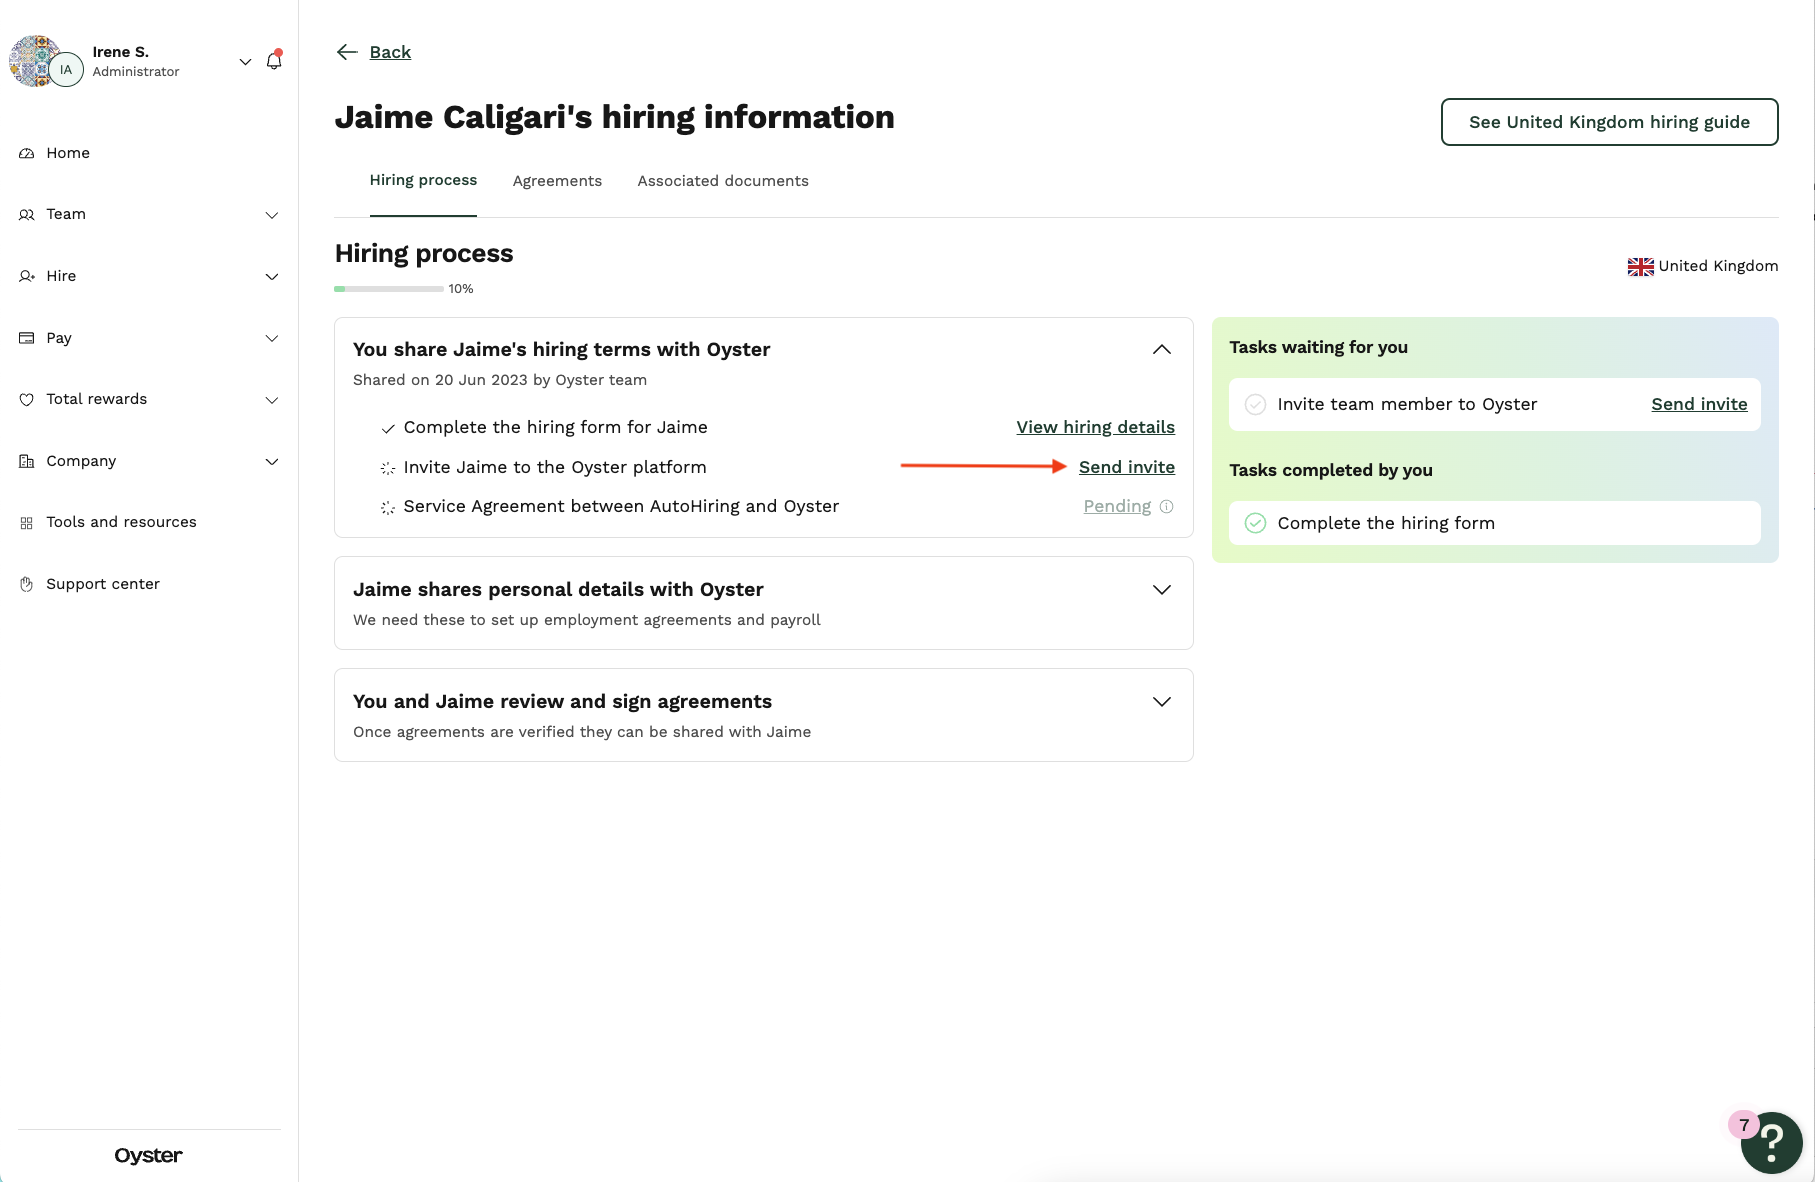
Task: Click Send invite in Tasks waiting panel
Action: (1699, 404)
